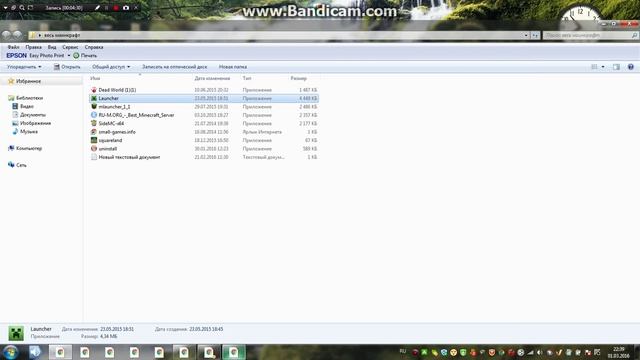The image size is (640, 360).
Task: Click the Bandicam red record stop button
Action: [x=116, y=8]
